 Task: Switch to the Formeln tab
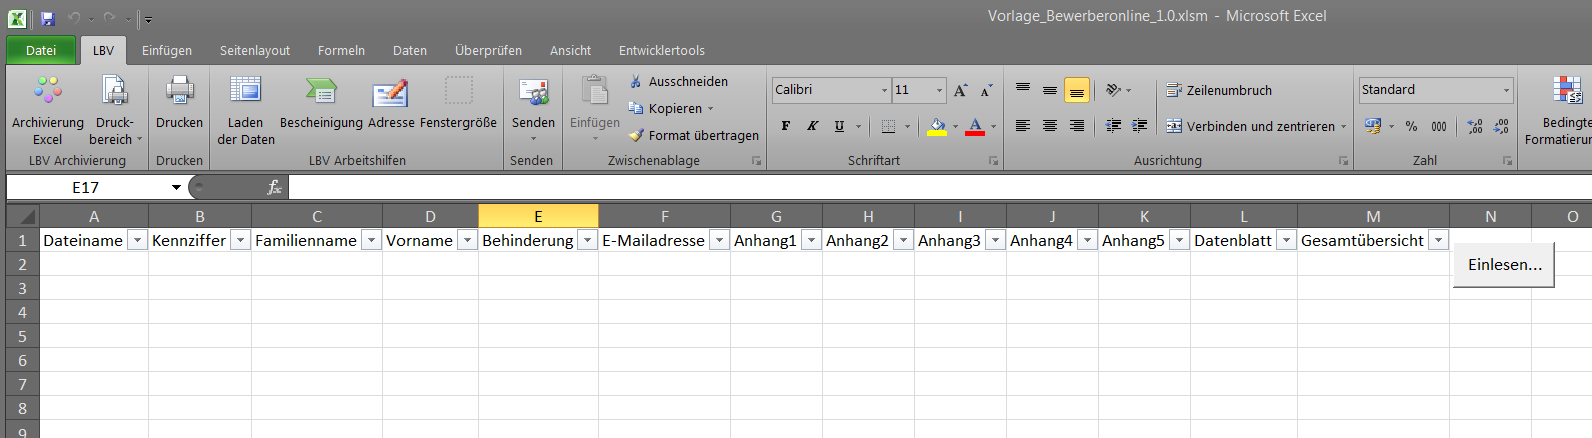click(x=341, y=50)
